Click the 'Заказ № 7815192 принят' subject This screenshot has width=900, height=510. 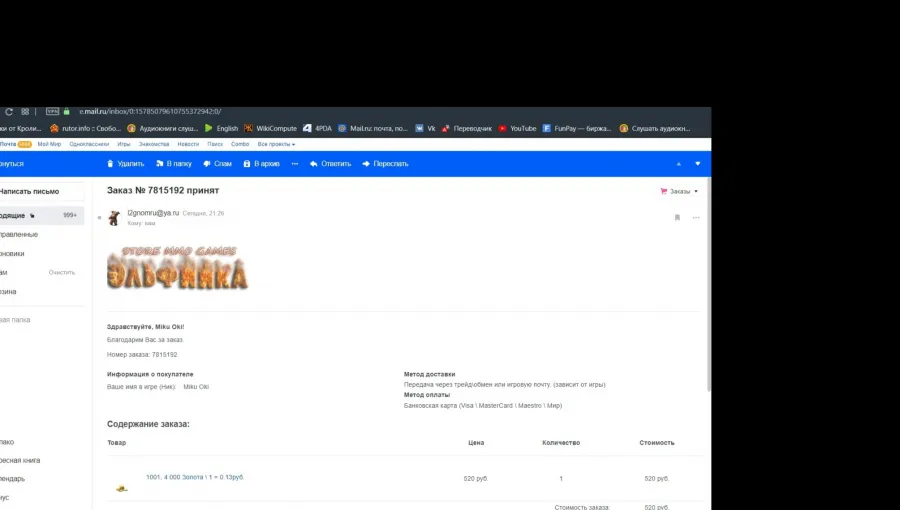pyautogui.click(x=163, y=190)
